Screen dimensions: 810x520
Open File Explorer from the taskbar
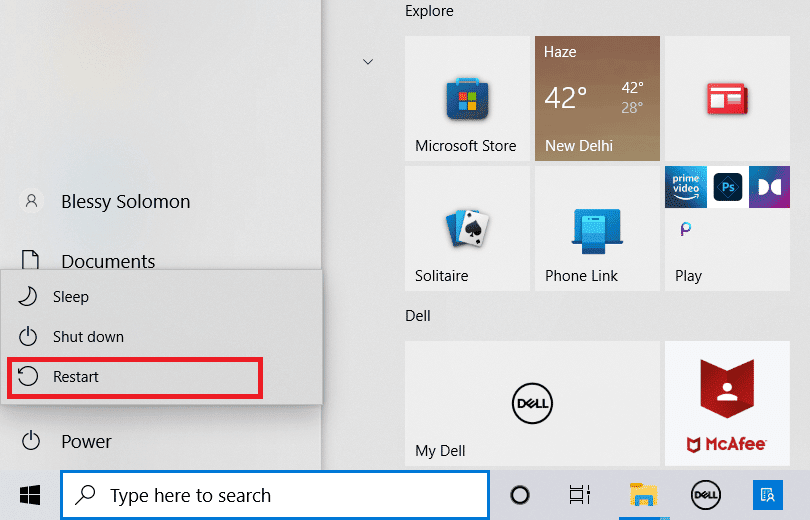point(640,495)
